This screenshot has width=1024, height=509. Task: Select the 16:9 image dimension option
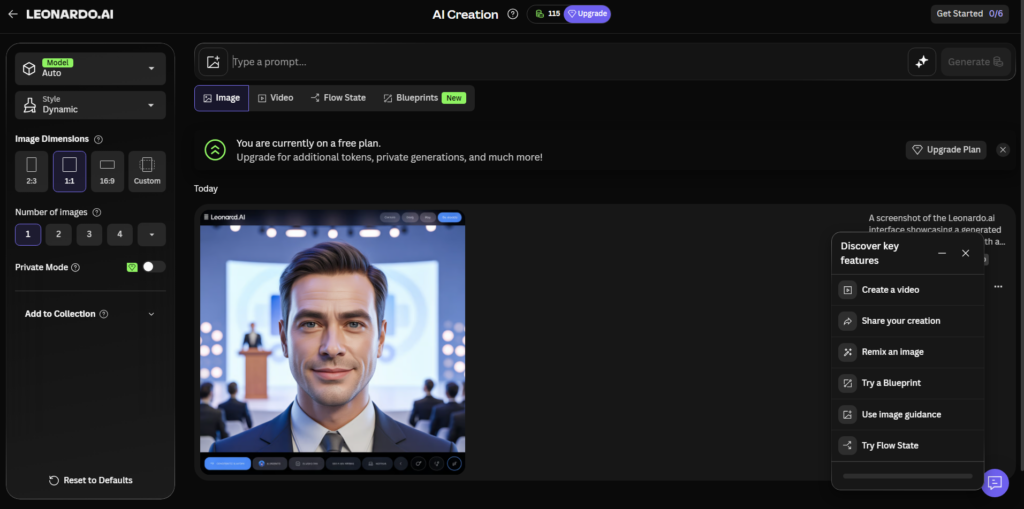click(x=108, y=171)
